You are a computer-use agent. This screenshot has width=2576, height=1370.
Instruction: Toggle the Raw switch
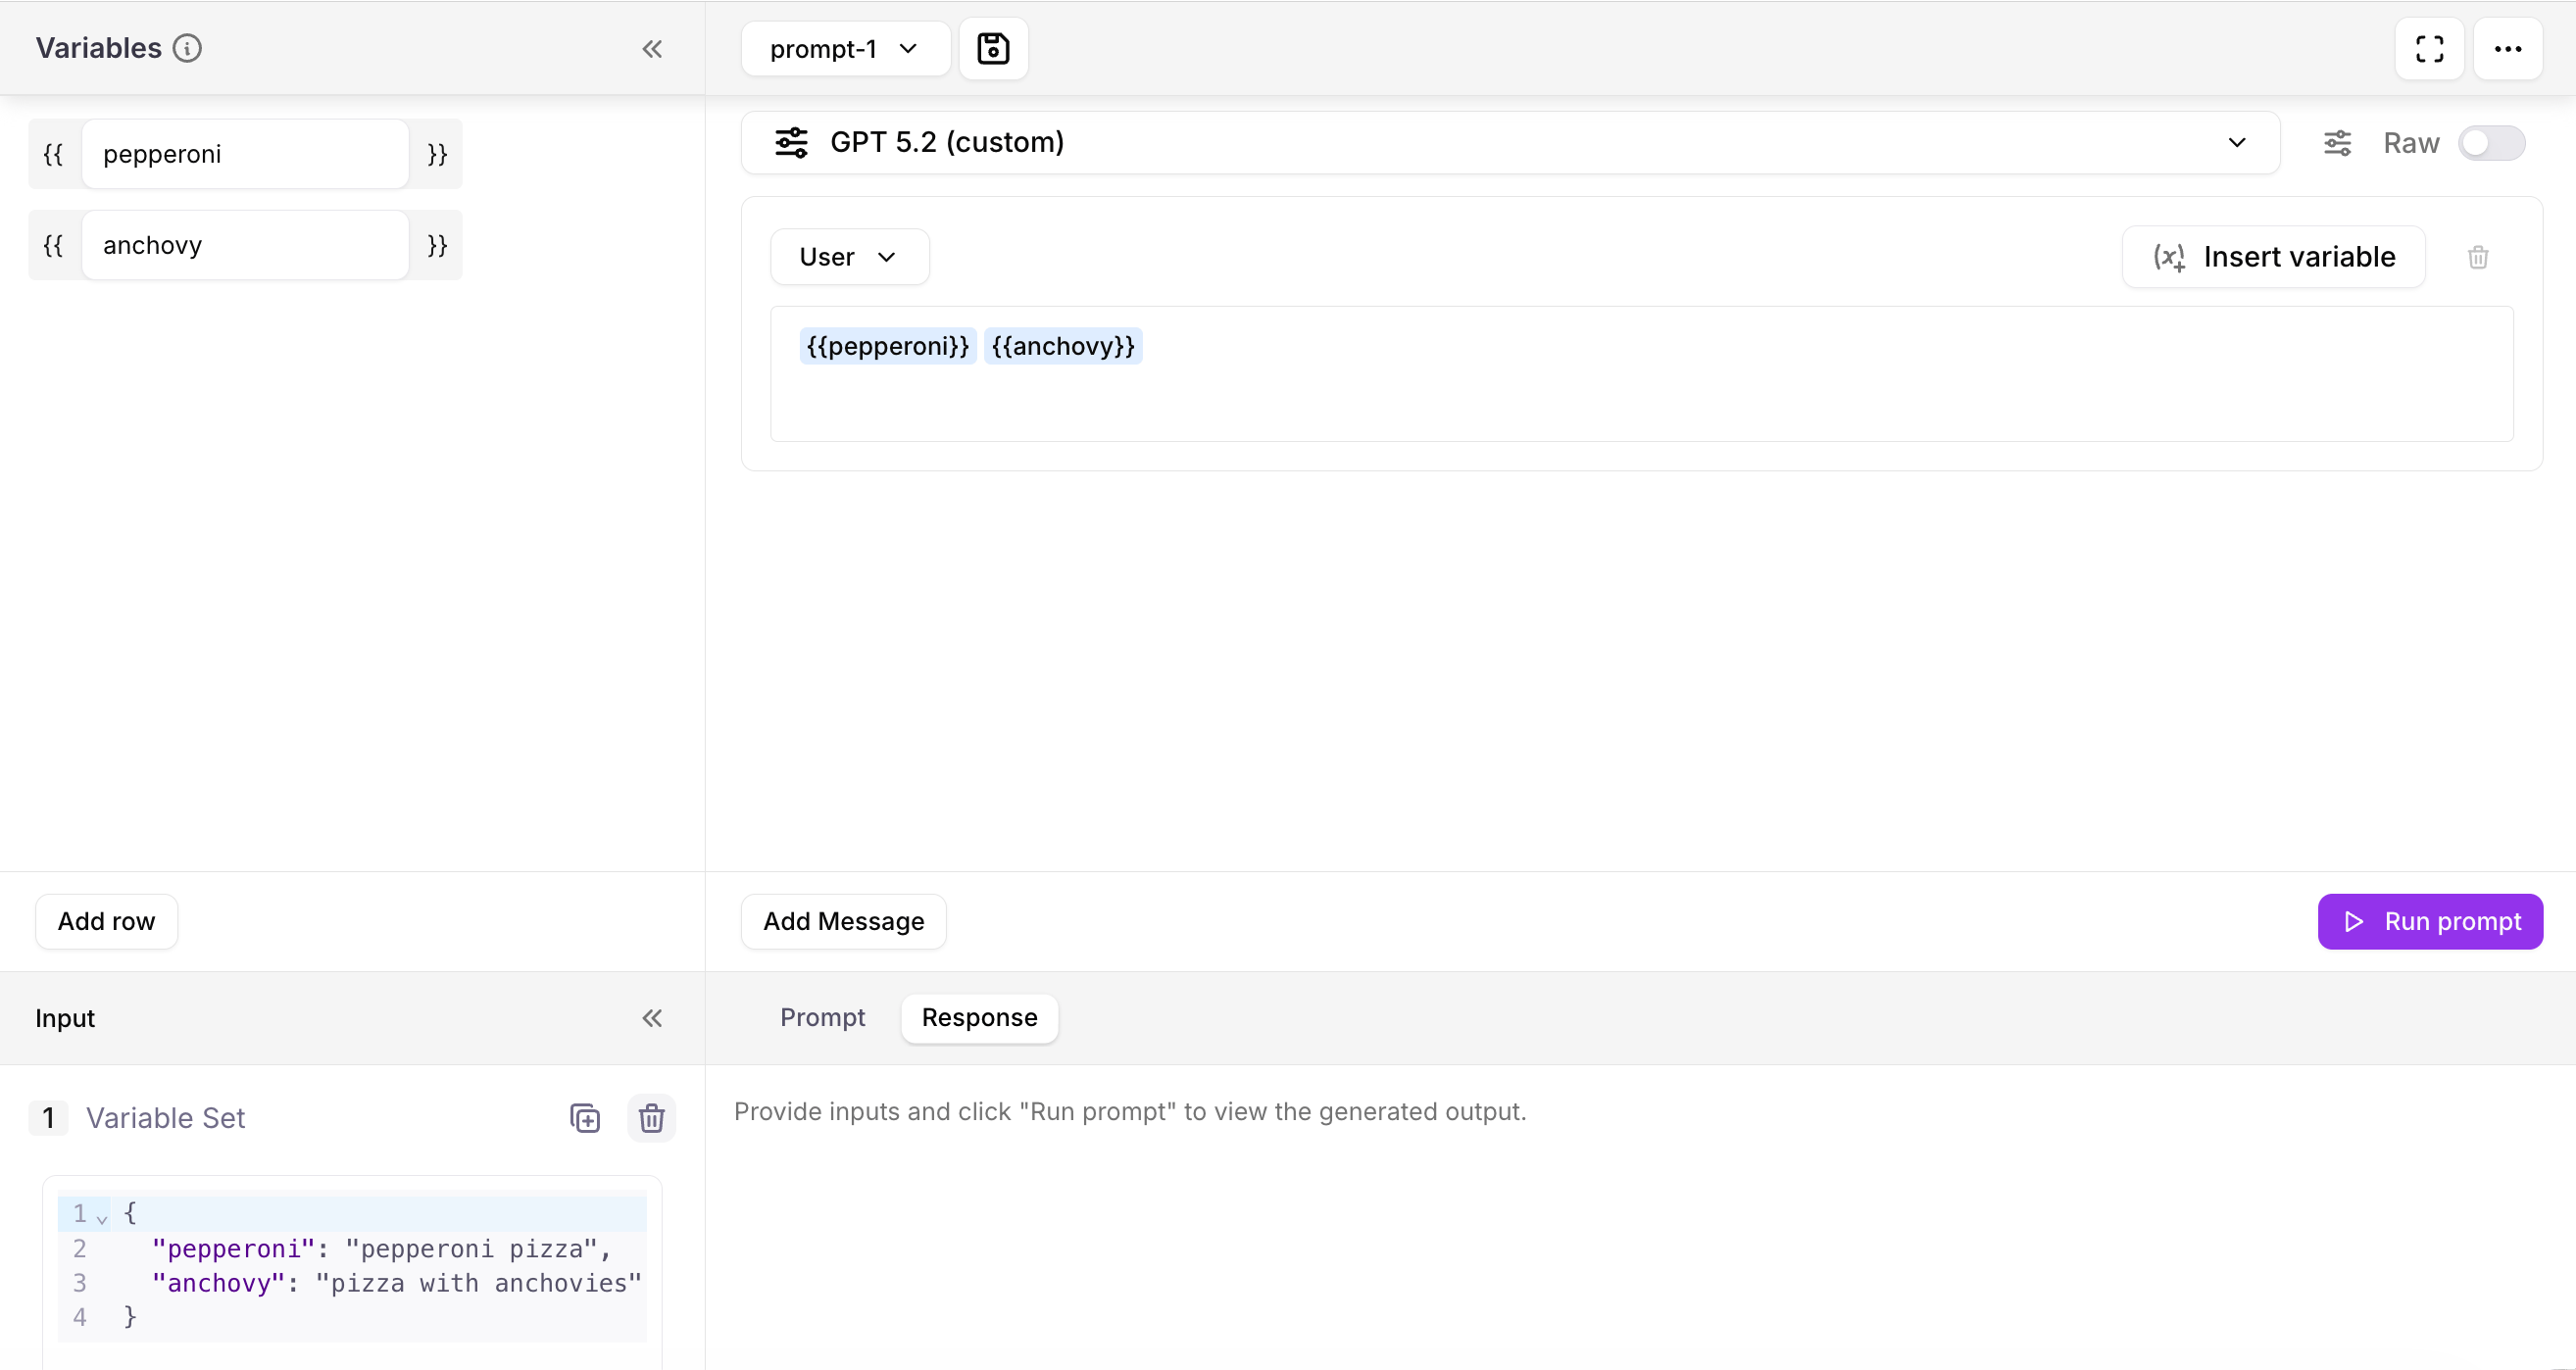click(2491, 143)
